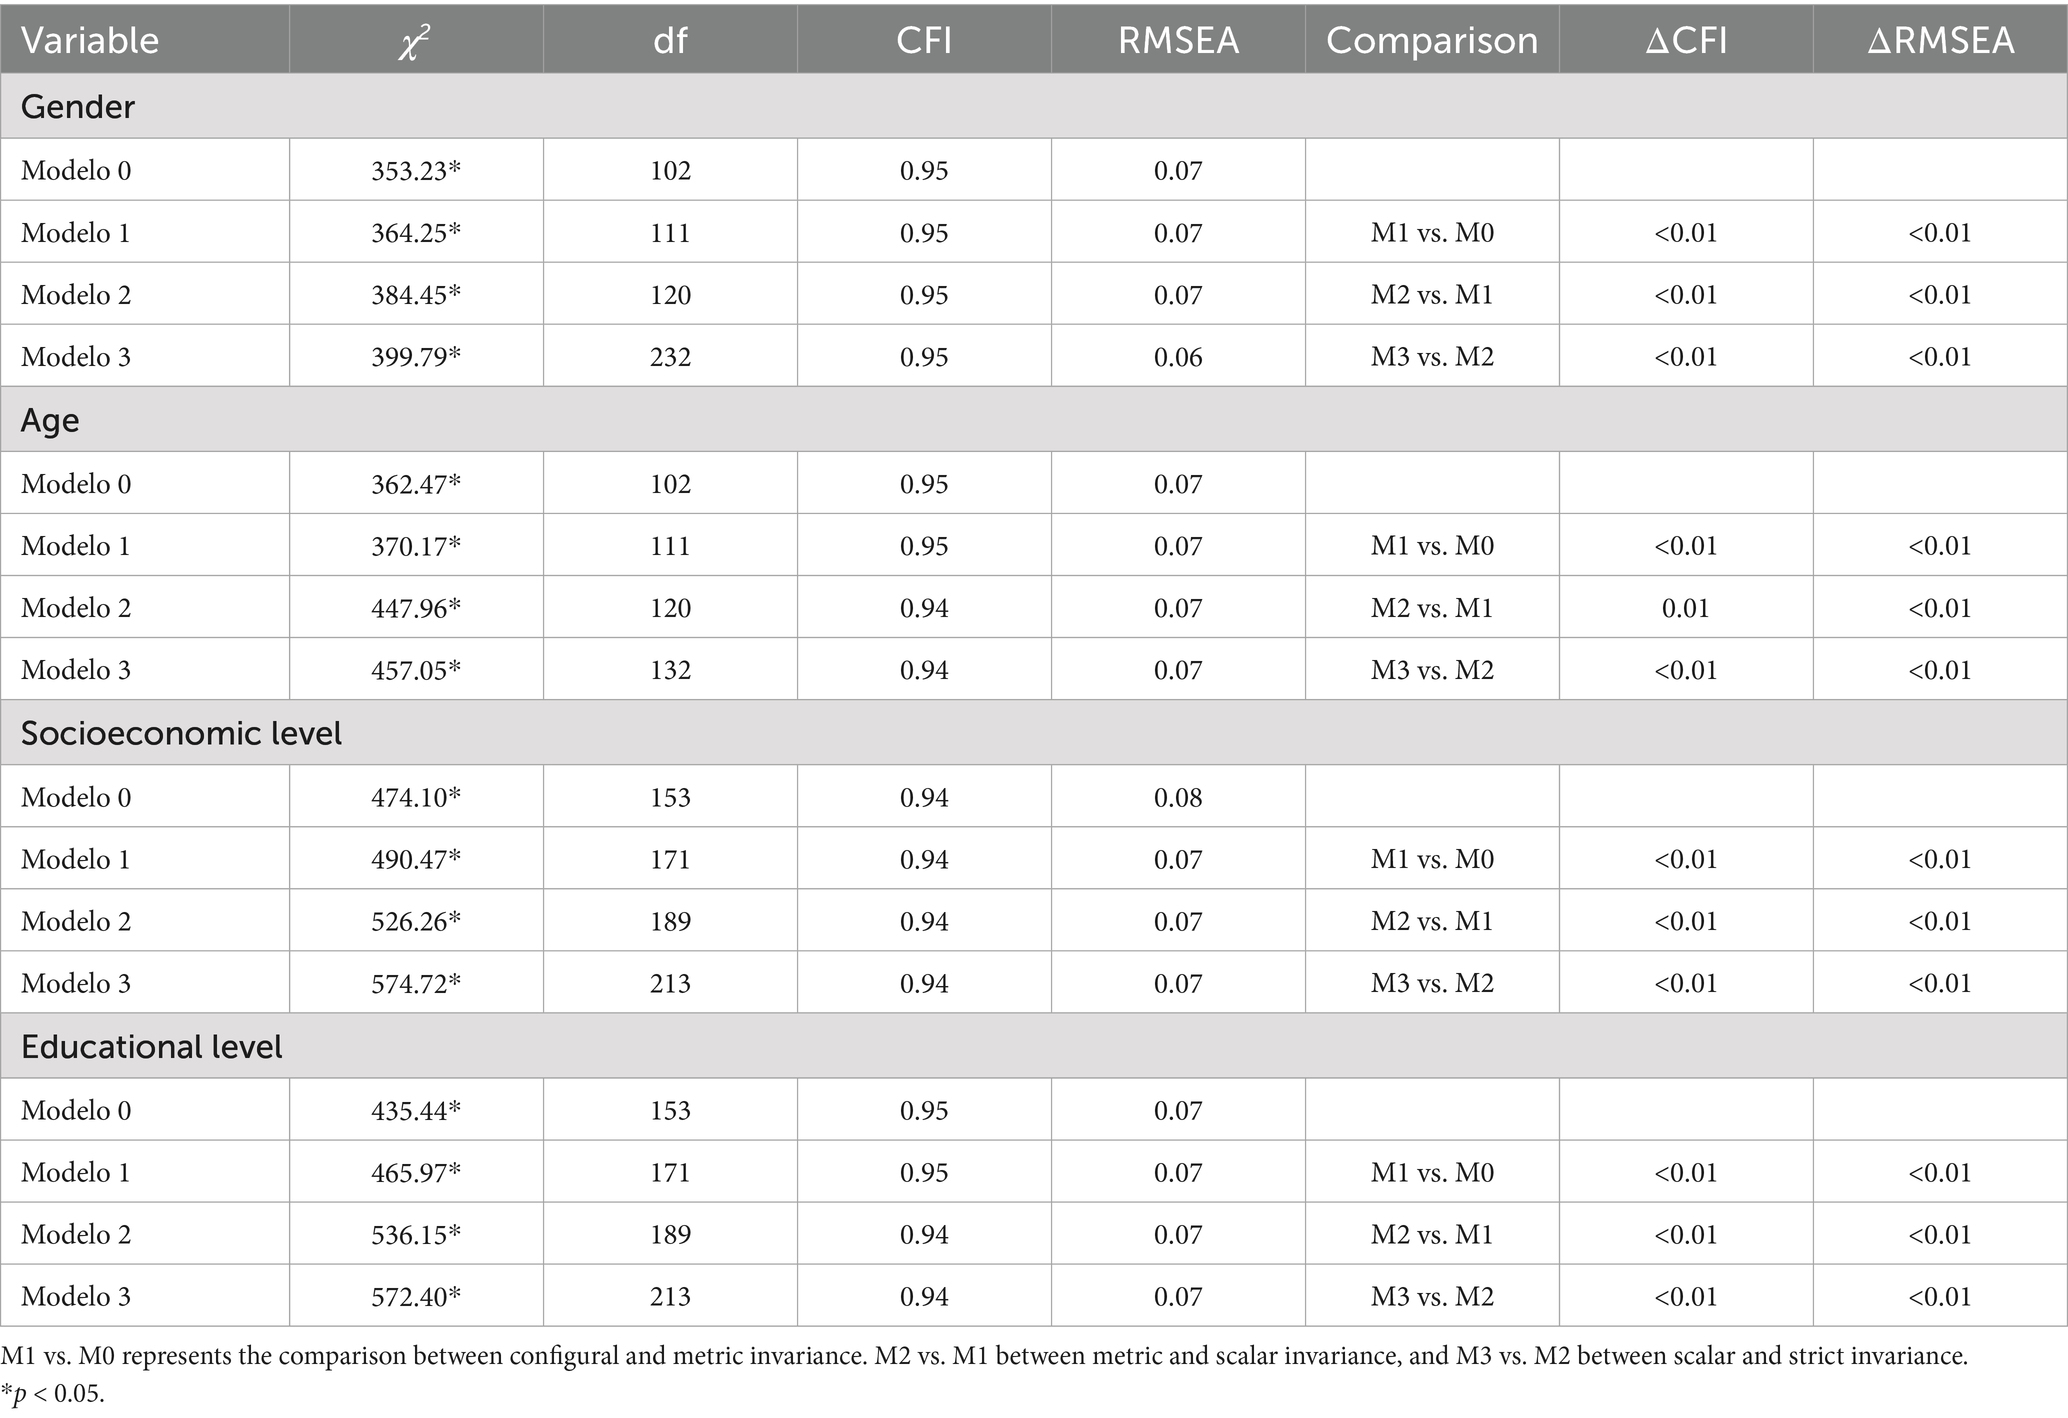Click the RMSEA value 0.06
The image size is (2068, 1418).
tap(1178, 357)
